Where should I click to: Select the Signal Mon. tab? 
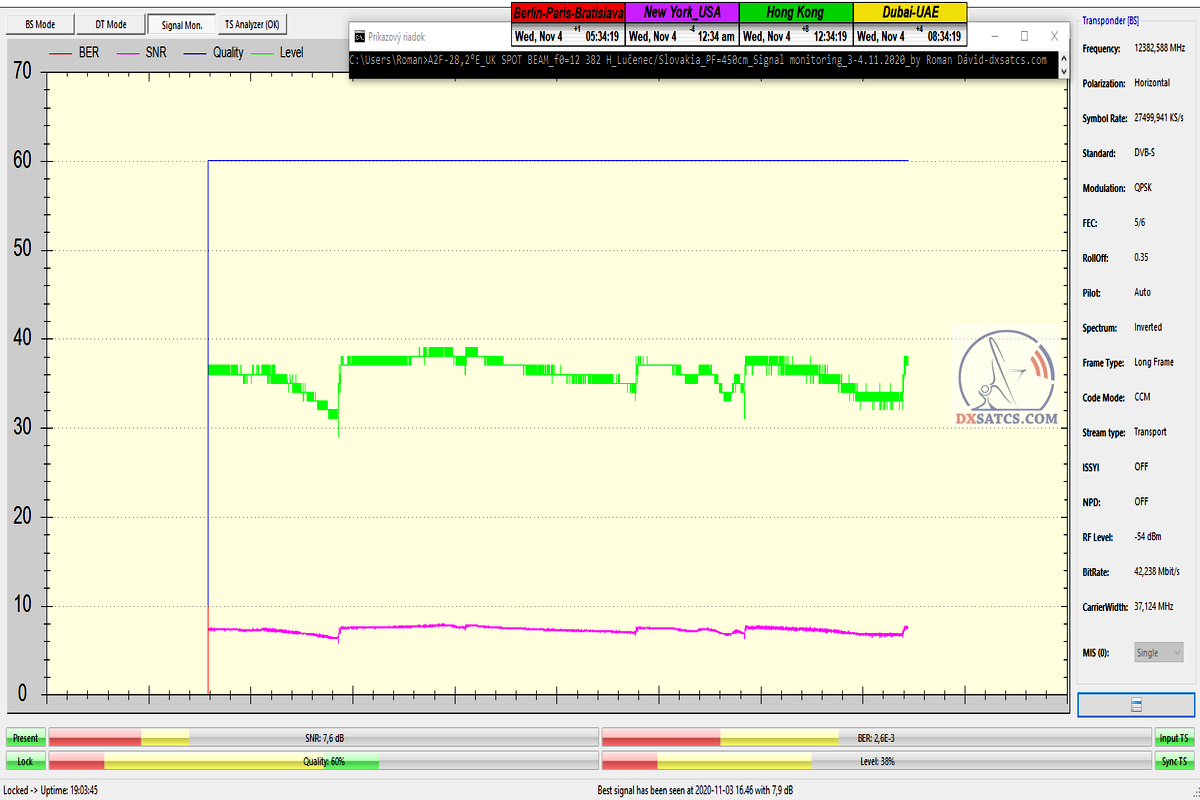(181, 24)
